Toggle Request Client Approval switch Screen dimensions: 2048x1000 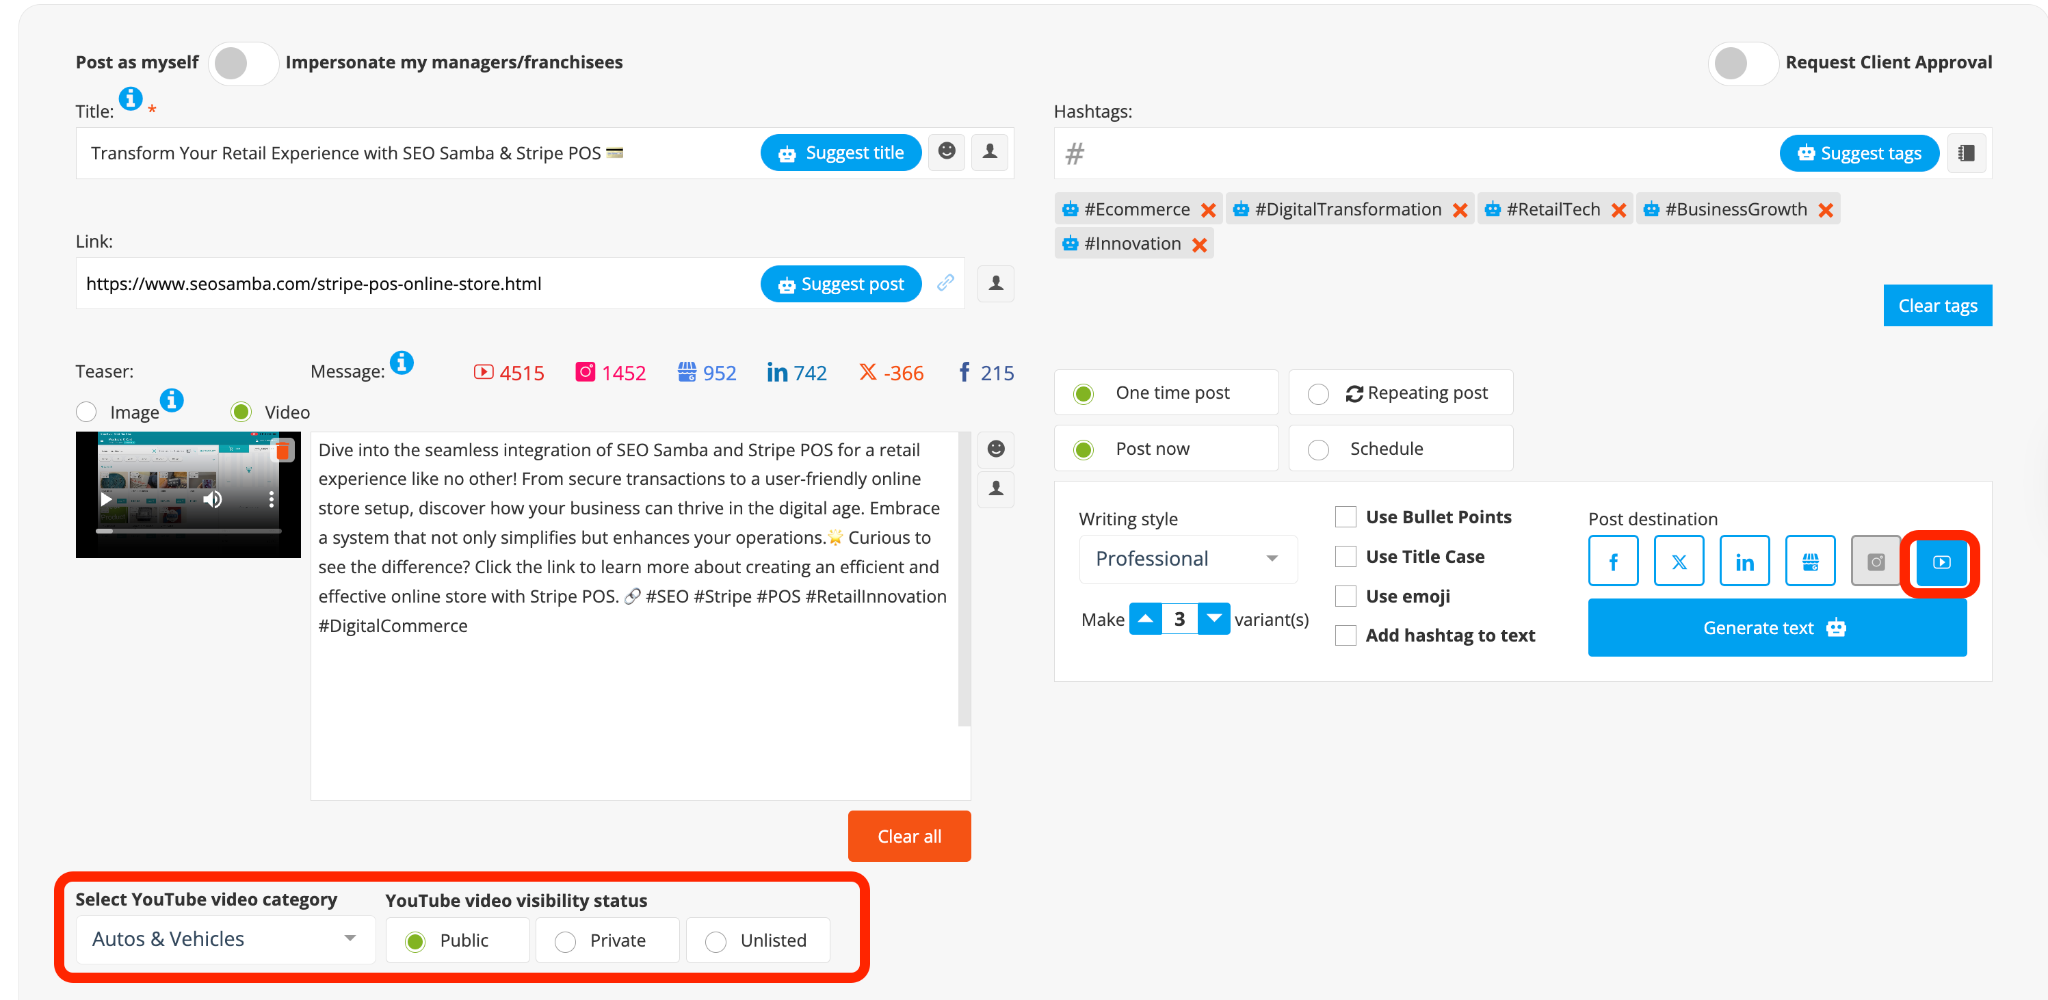pos(1742,63)
